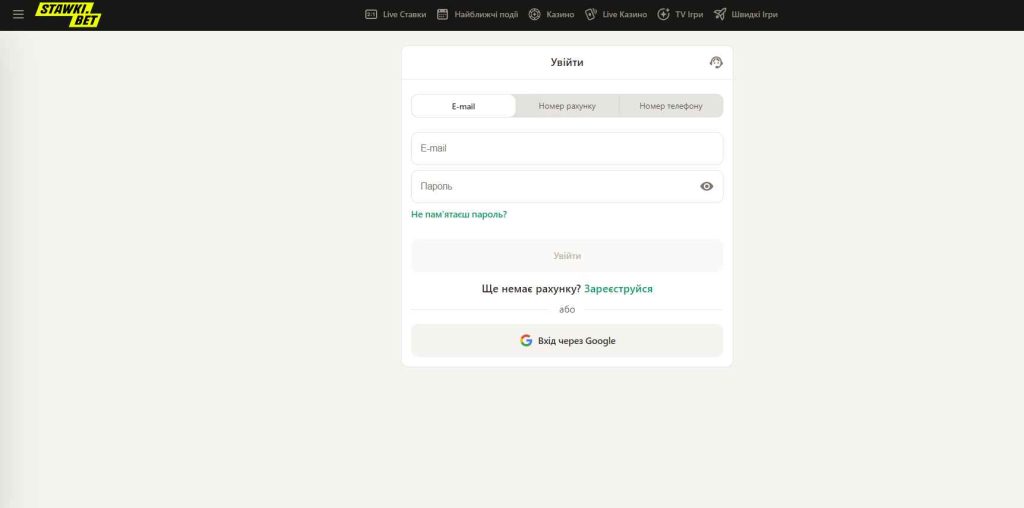This screenshot has height=508, width=1024.
Task: Switch to the Номер телефону tab
Action: pyautogui.click(x=671, y=106)
